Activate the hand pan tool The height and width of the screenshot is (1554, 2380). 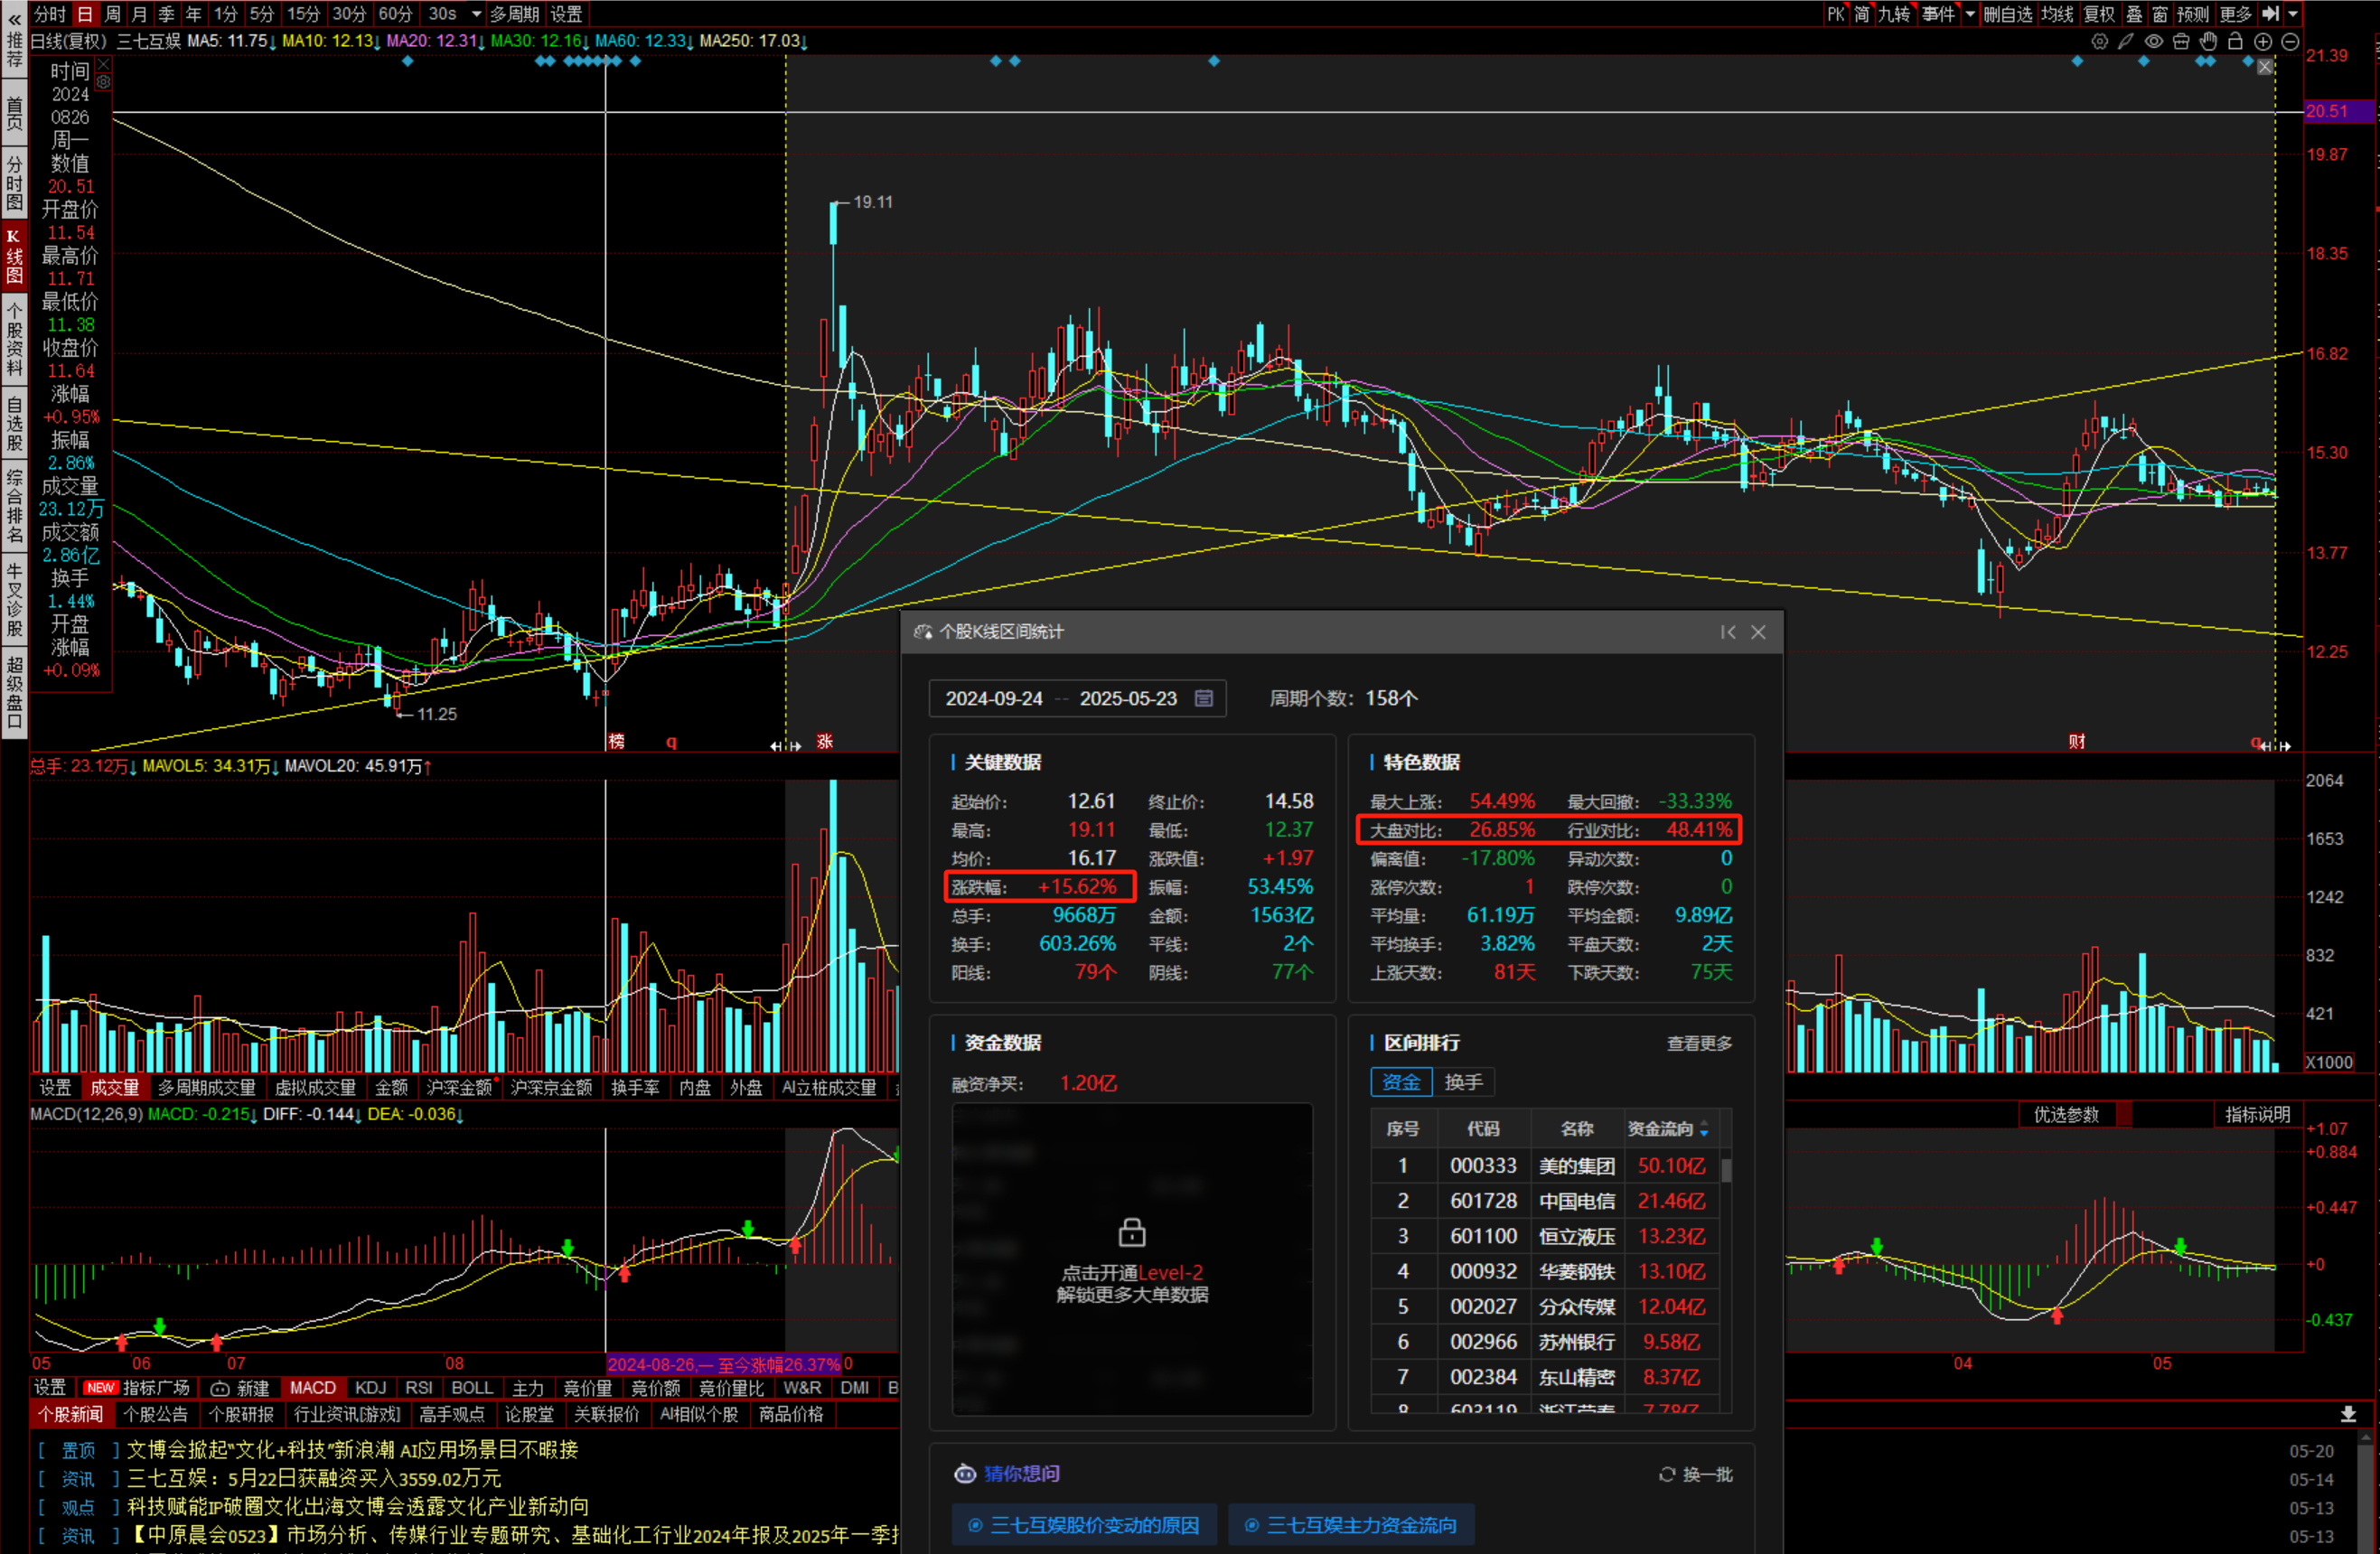coord(2208,41)
